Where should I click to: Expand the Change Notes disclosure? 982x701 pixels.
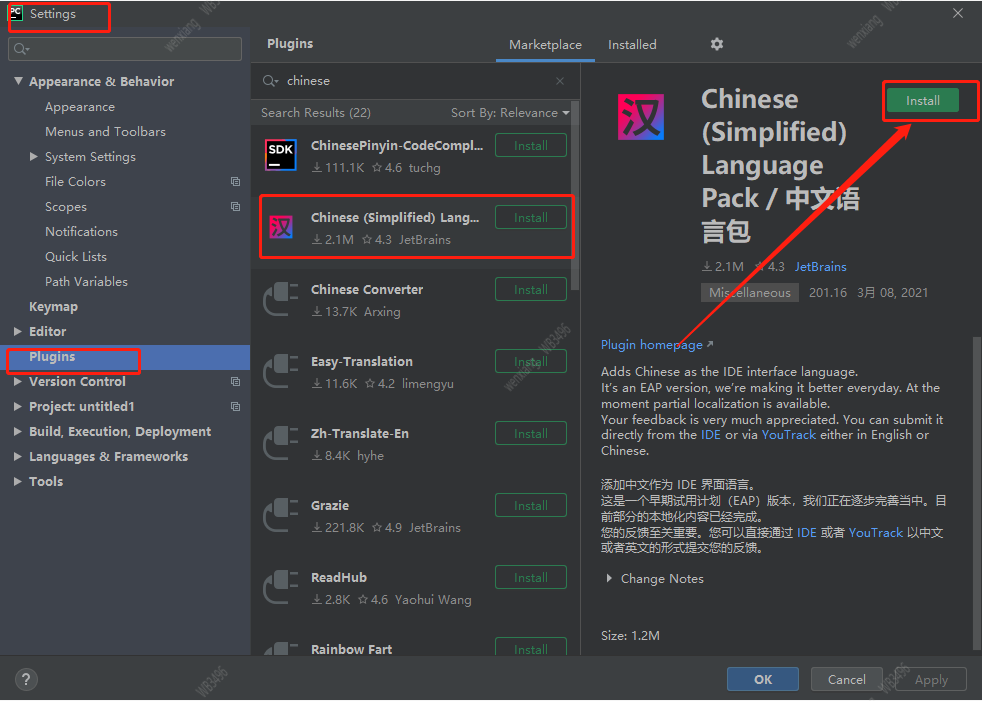pyautogui.click(x=609, y=578)
